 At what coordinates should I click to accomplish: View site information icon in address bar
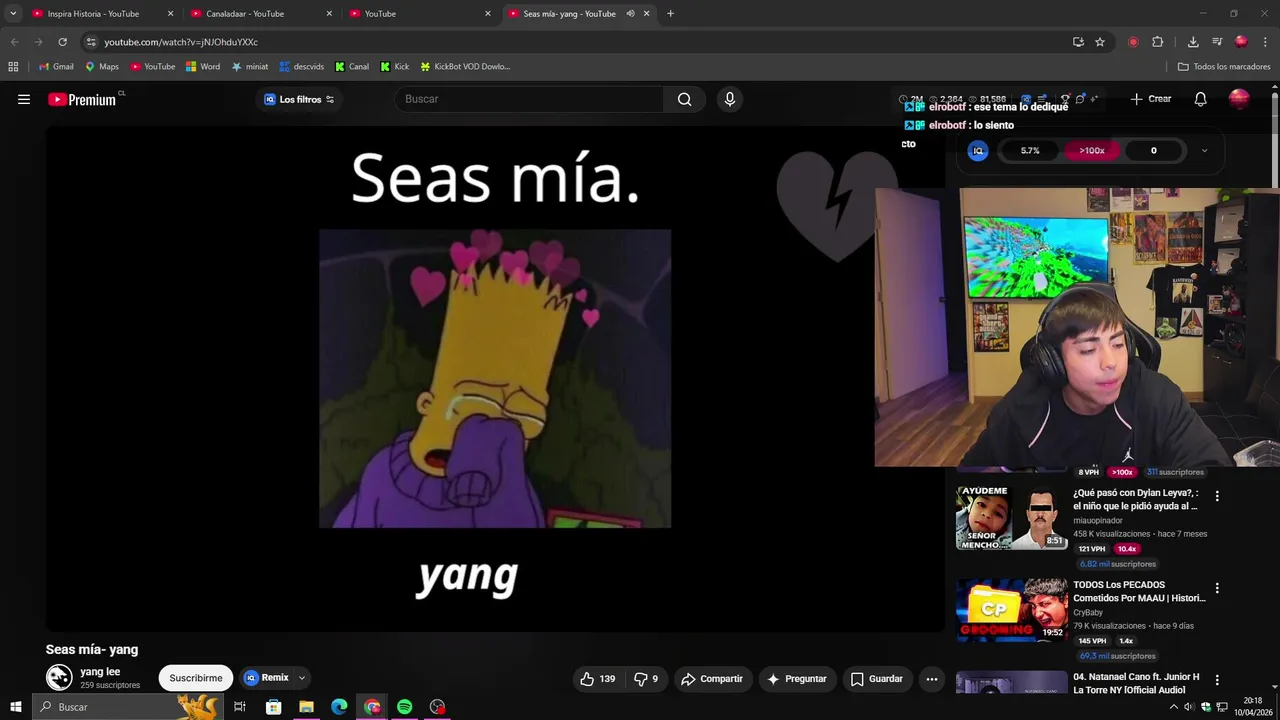[91, 42]
